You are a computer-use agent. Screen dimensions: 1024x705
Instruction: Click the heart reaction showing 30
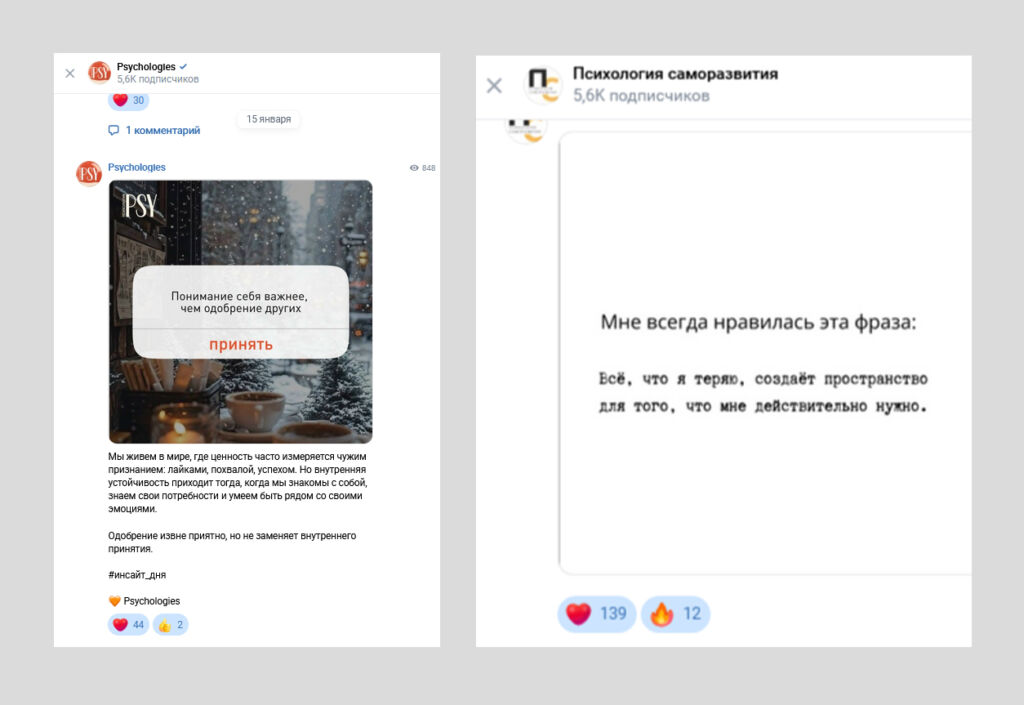point(126,100)
